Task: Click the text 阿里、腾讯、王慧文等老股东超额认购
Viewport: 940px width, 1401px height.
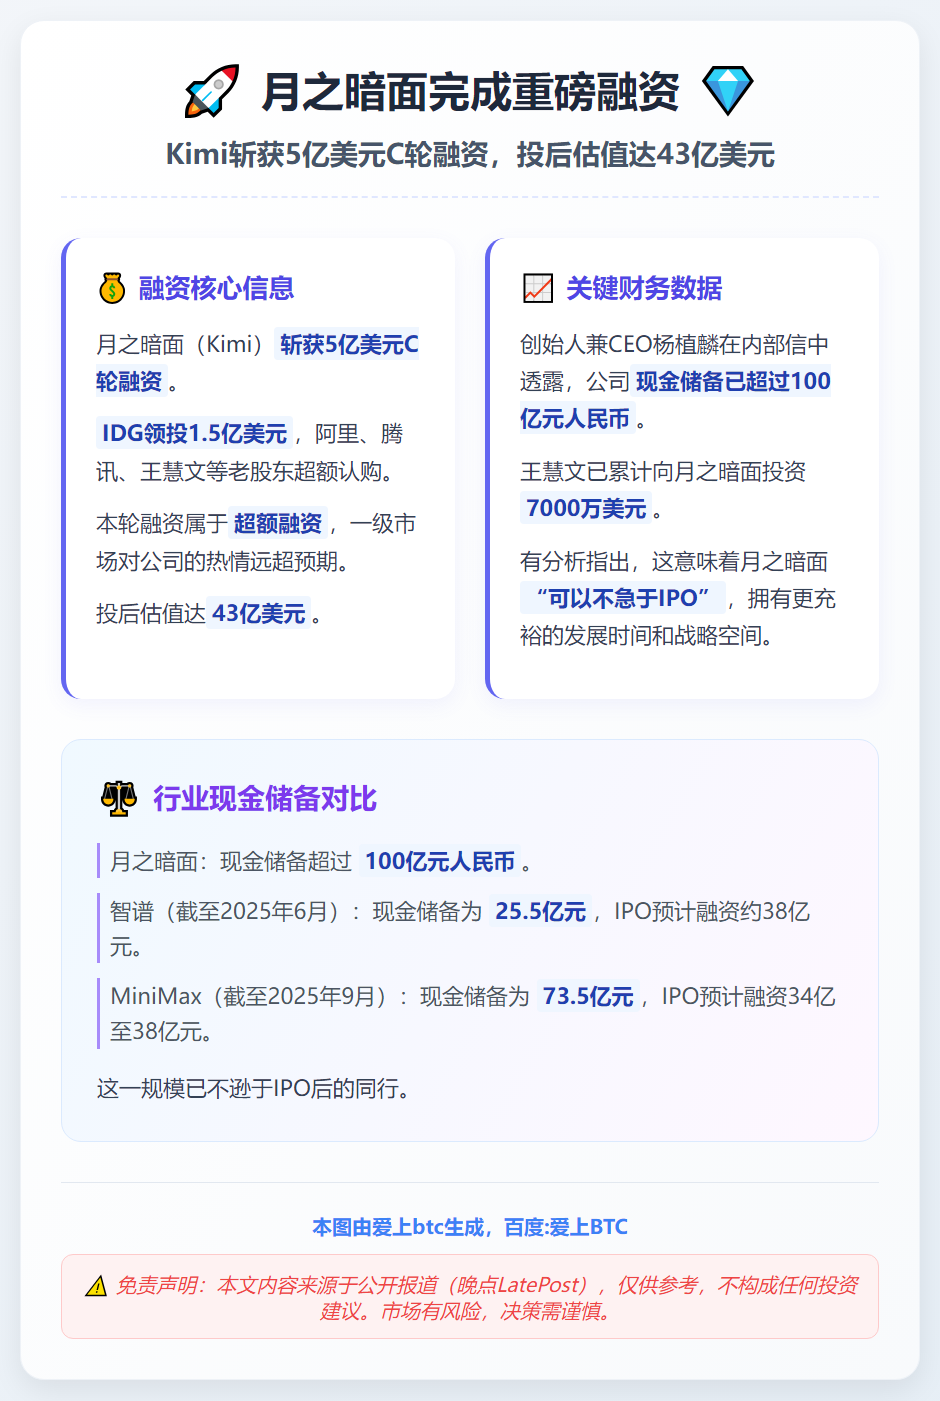Action: pyautogui.click(x=250, y=452)
